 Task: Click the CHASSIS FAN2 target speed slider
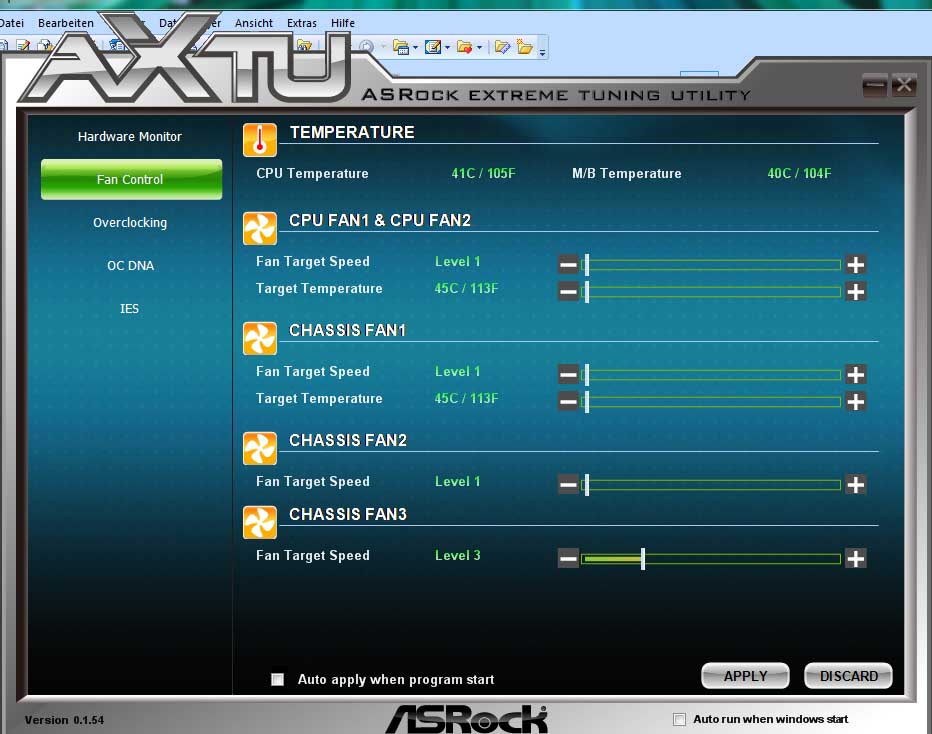[x=711, y=484]
